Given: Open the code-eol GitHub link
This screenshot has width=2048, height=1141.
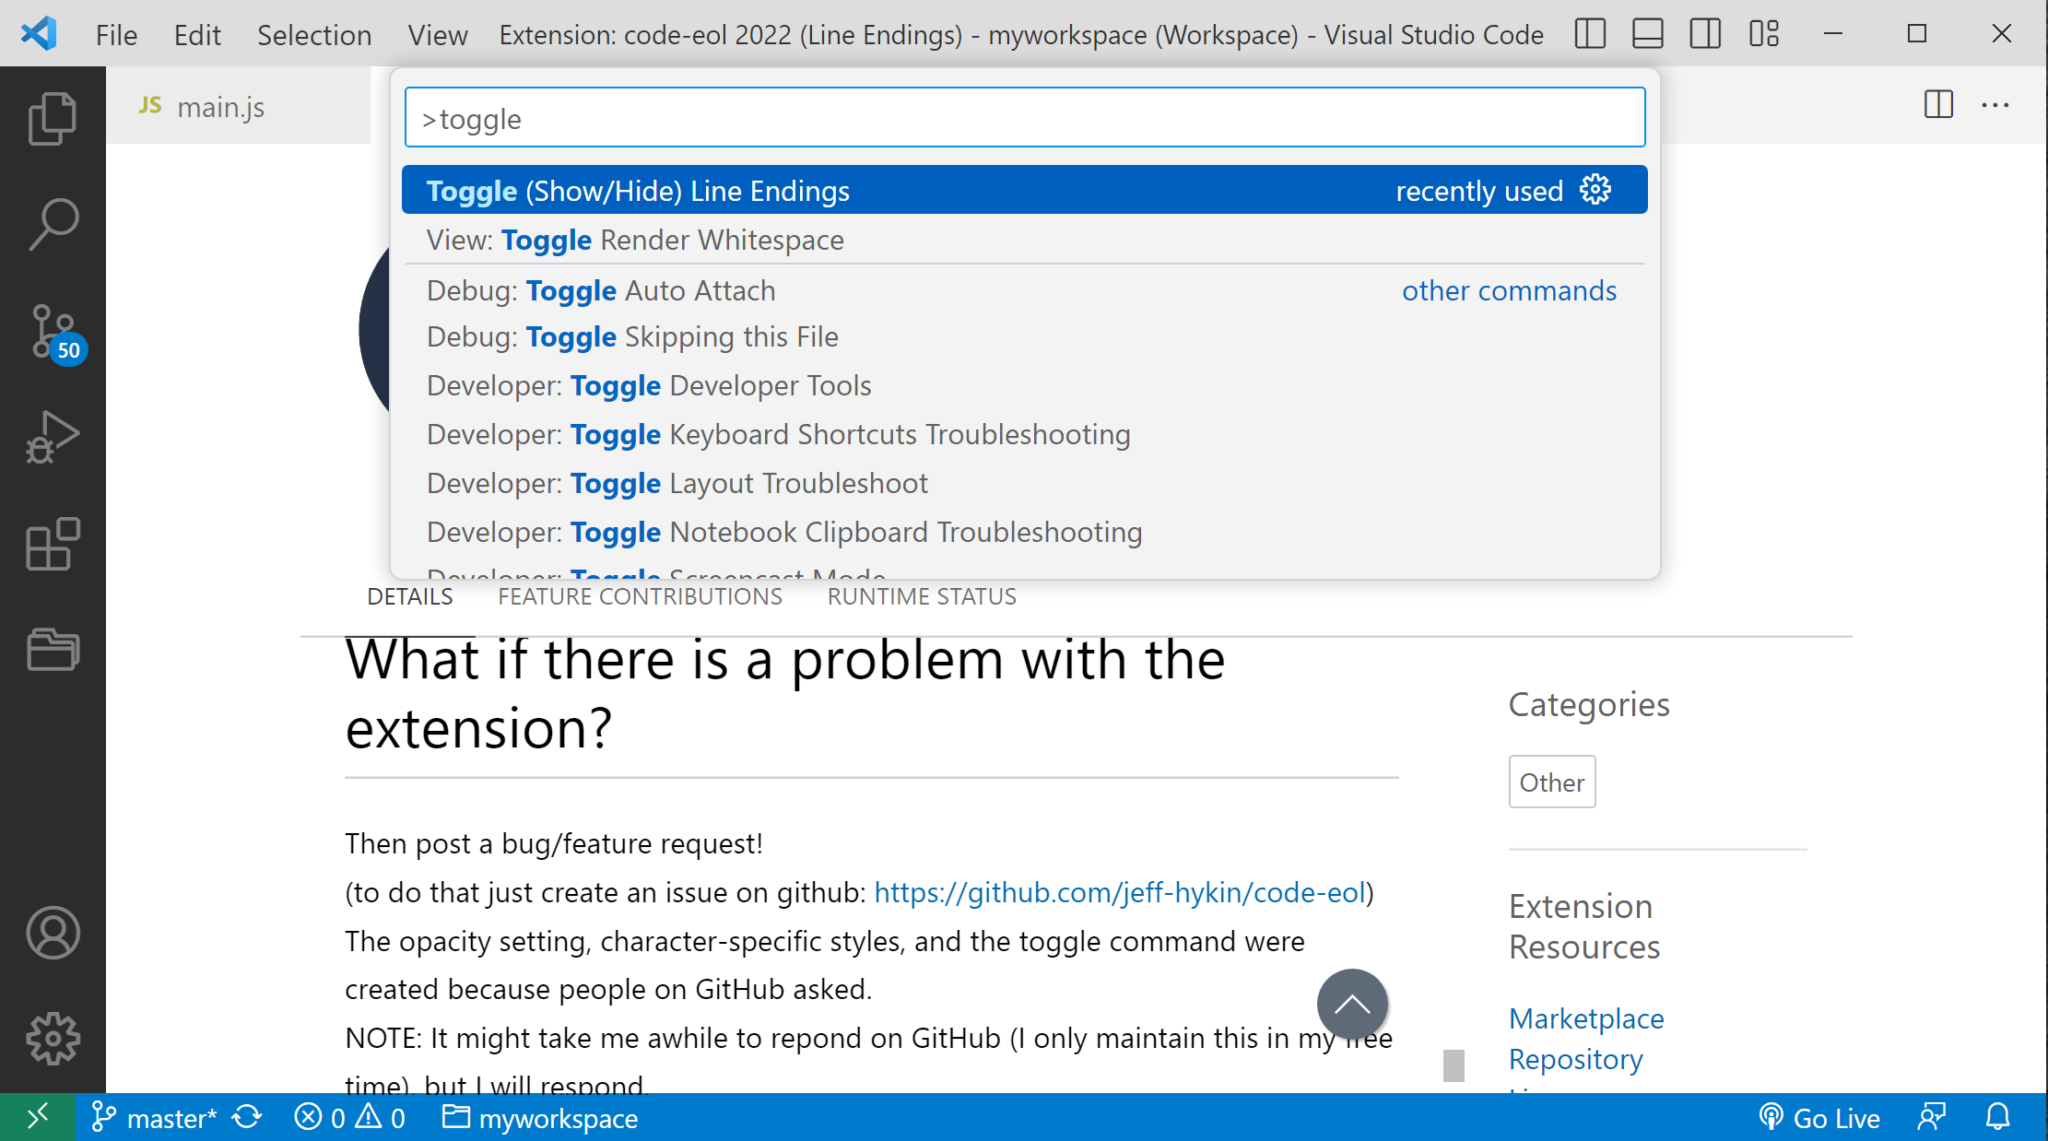Looking at the screenshot, I should pos(1119,892).
